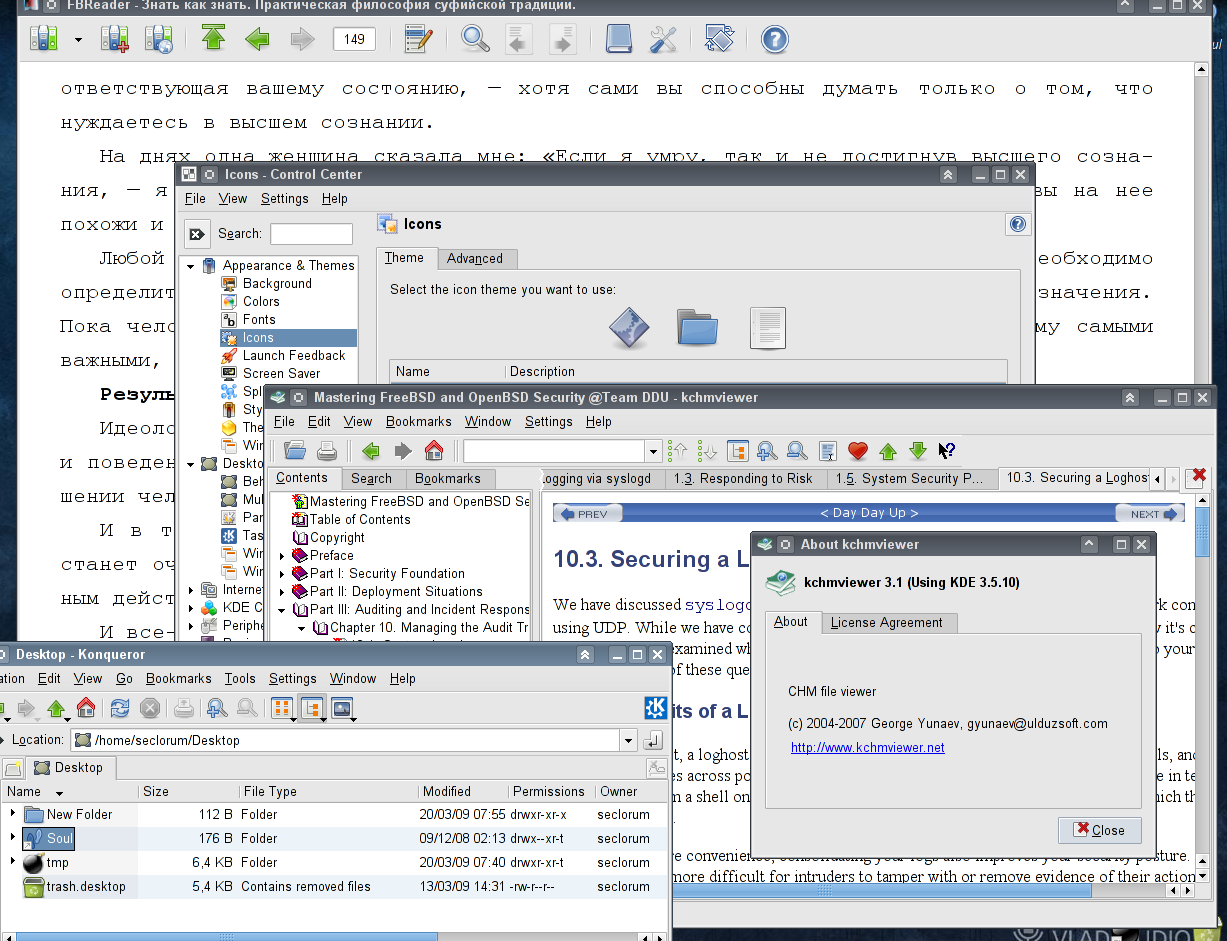Viewport: 1227px width, 941px height.
Task: Open file icon in kchmviewer toolbar
Action: [x=294, y=450]
